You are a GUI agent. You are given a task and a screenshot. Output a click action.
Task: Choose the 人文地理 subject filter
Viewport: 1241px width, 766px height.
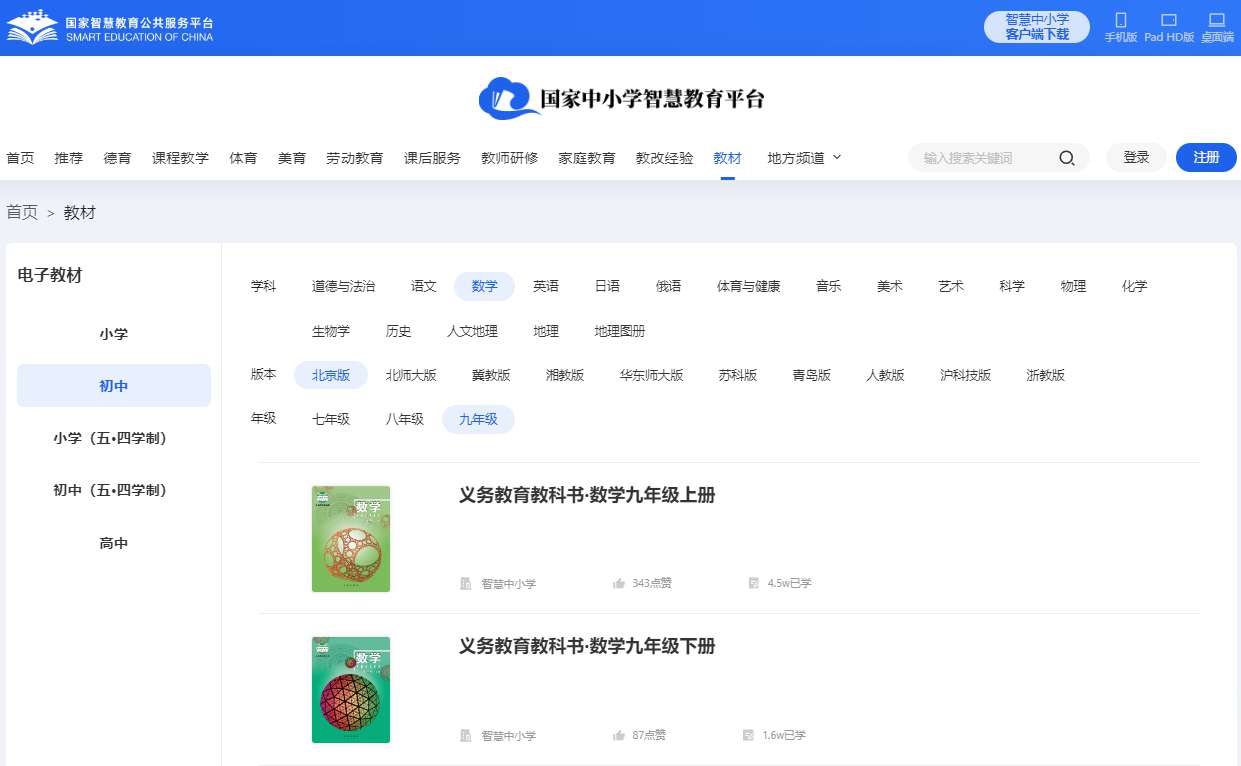click(472, 331)
